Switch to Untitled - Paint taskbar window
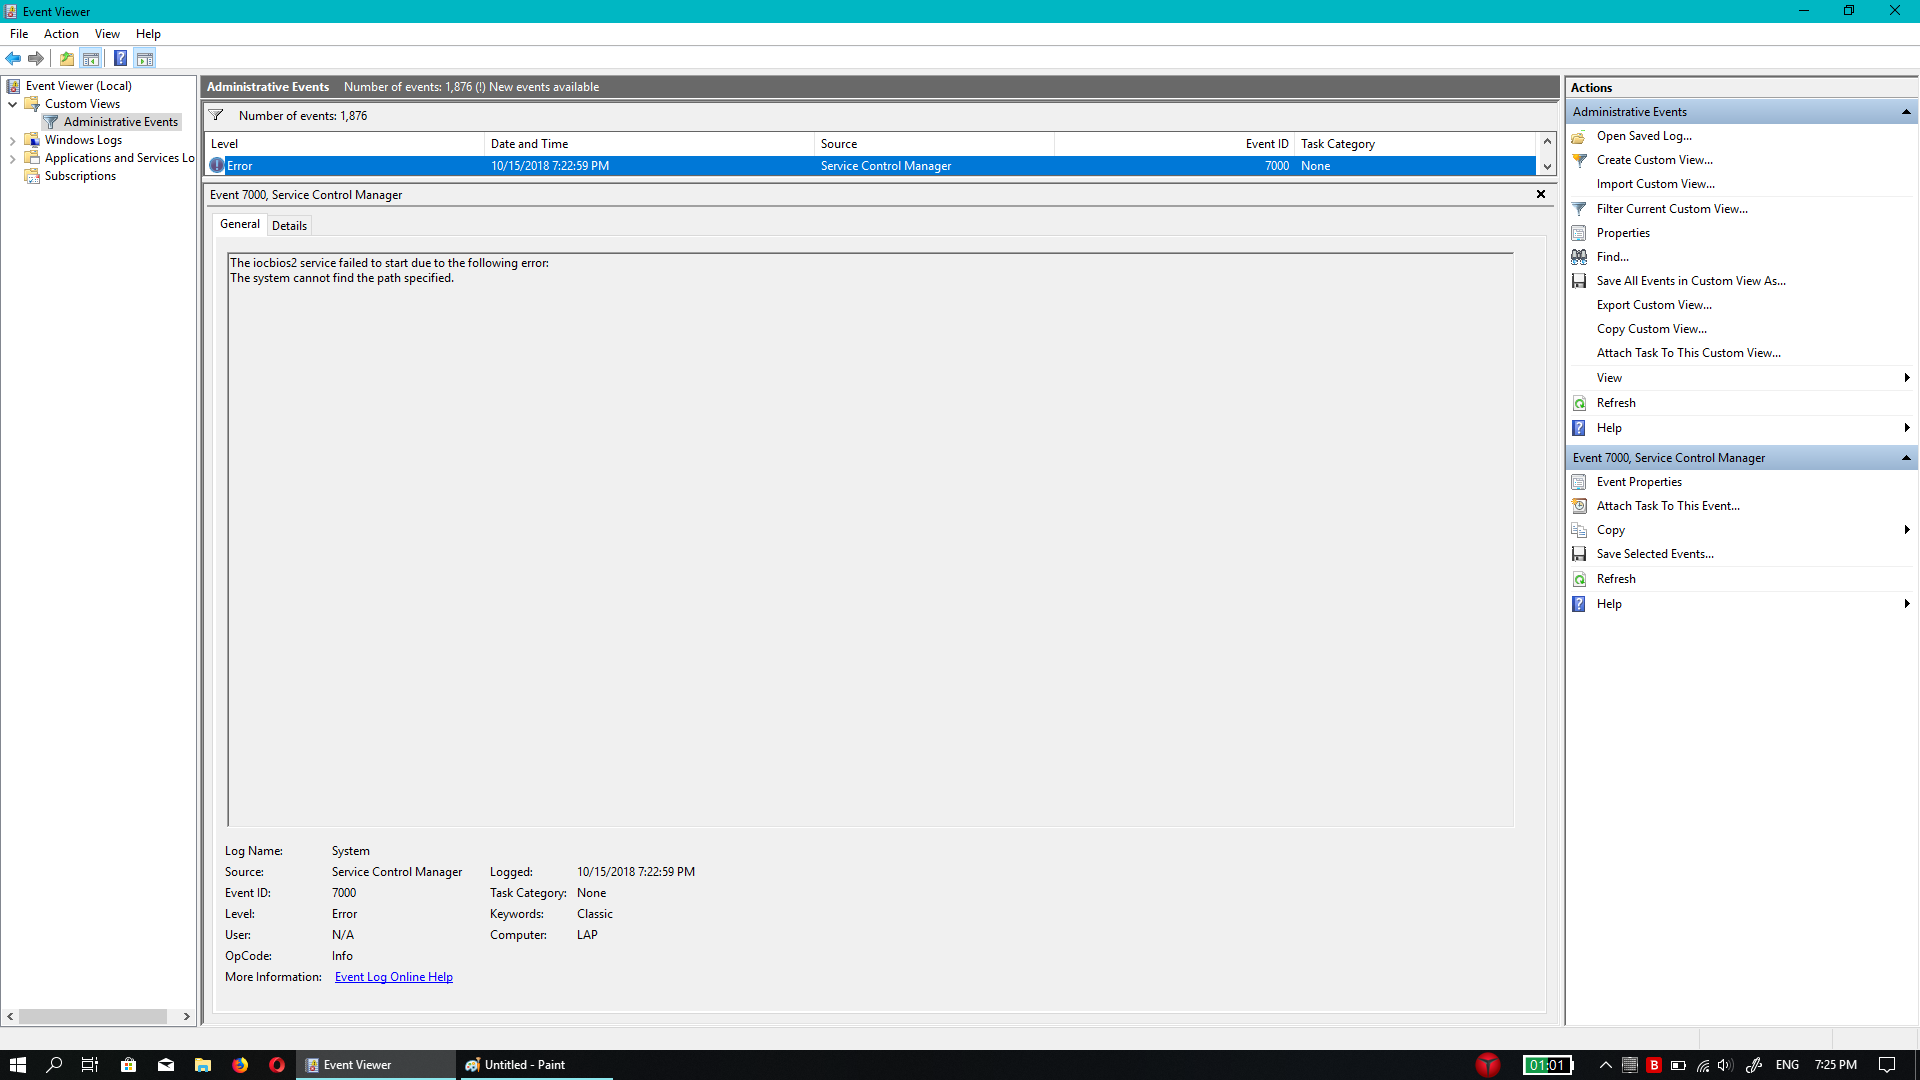This screenshot has height=1080, width=1920. tap(534, 1065)
